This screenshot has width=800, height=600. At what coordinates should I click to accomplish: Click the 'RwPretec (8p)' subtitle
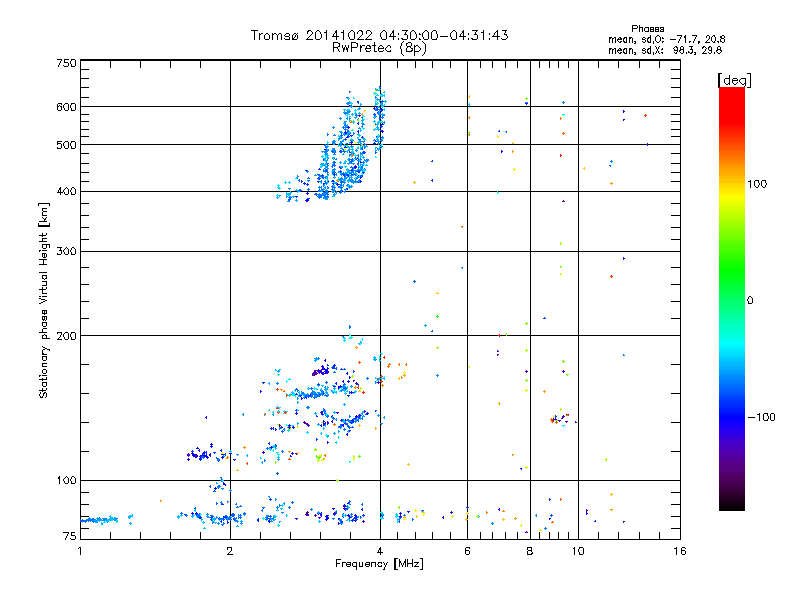(x=379, y=48)
